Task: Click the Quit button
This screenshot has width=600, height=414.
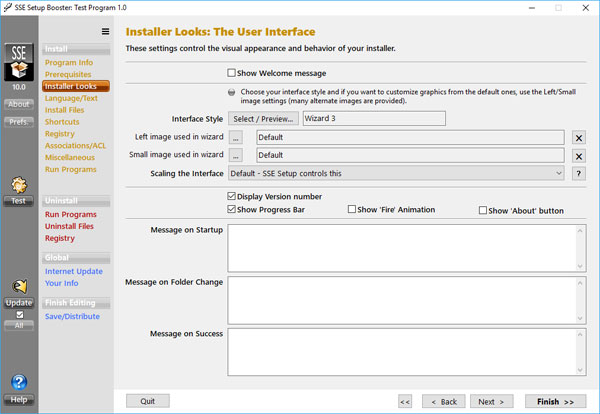Action: coord(148,401)
